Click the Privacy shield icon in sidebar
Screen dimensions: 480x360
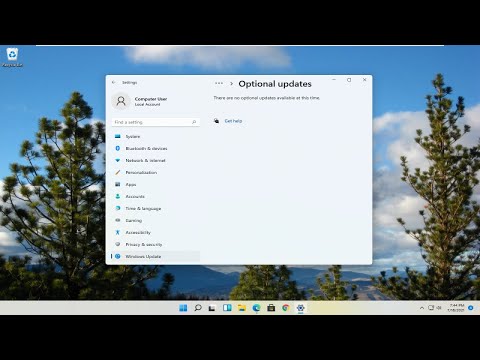[117, 244]
